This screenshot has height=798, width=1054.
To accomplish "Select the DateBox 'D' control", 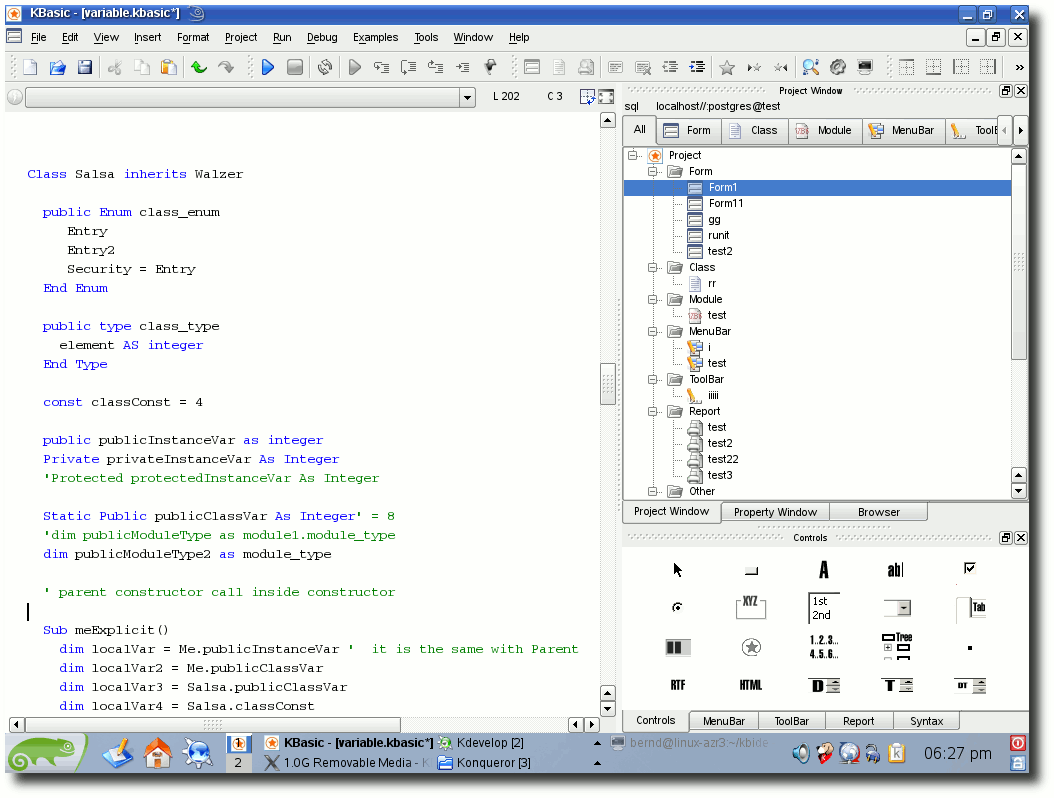I will tap(824, 686).
